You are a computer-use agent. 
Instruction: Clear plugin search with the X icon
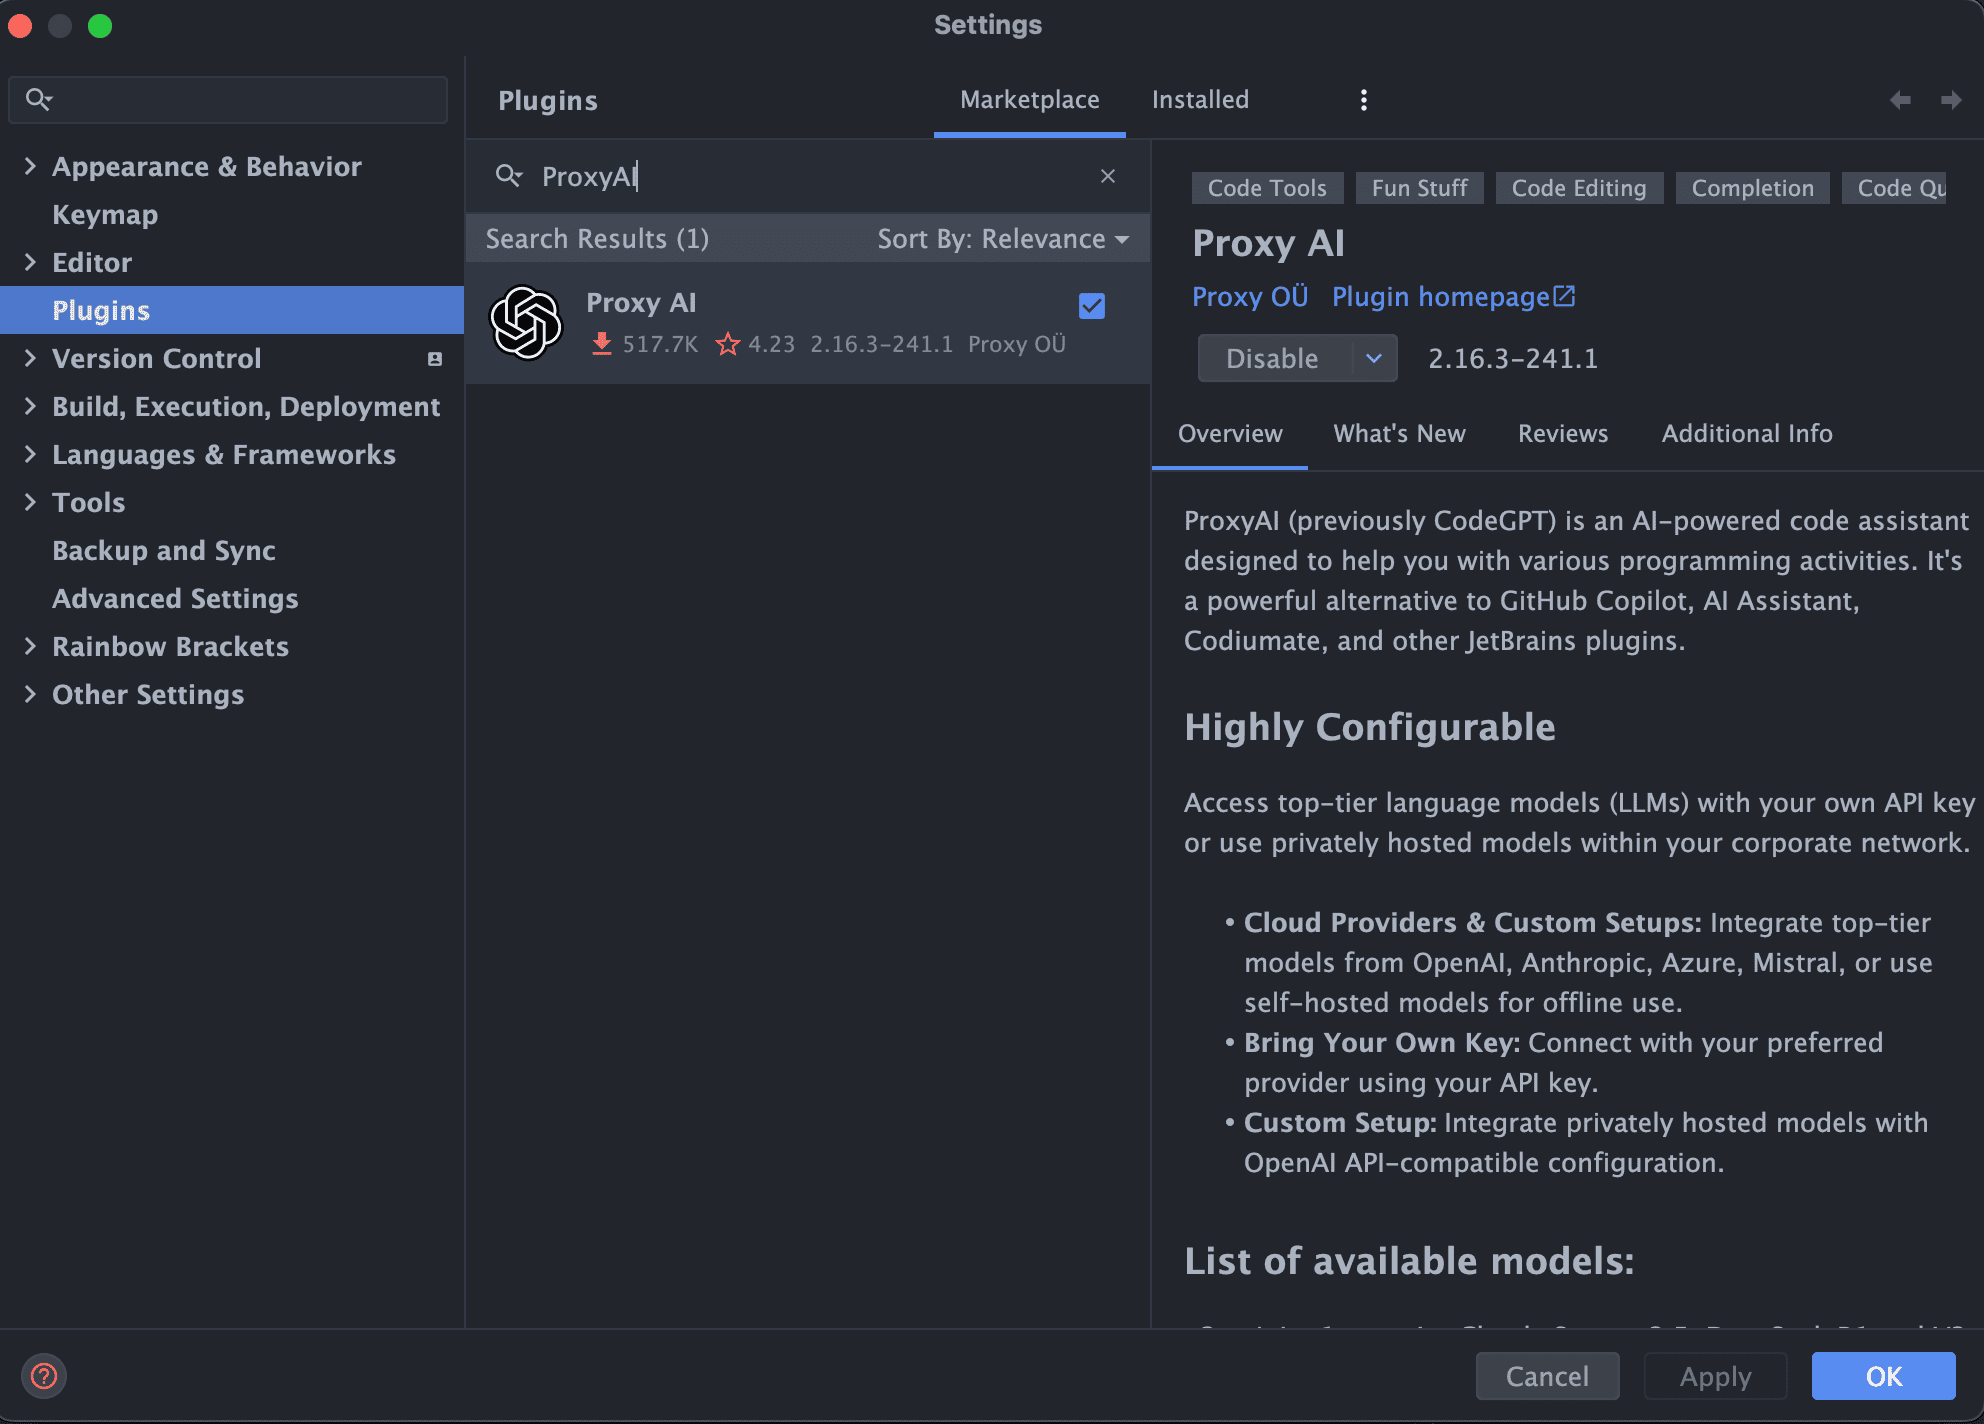point(1108,176)
